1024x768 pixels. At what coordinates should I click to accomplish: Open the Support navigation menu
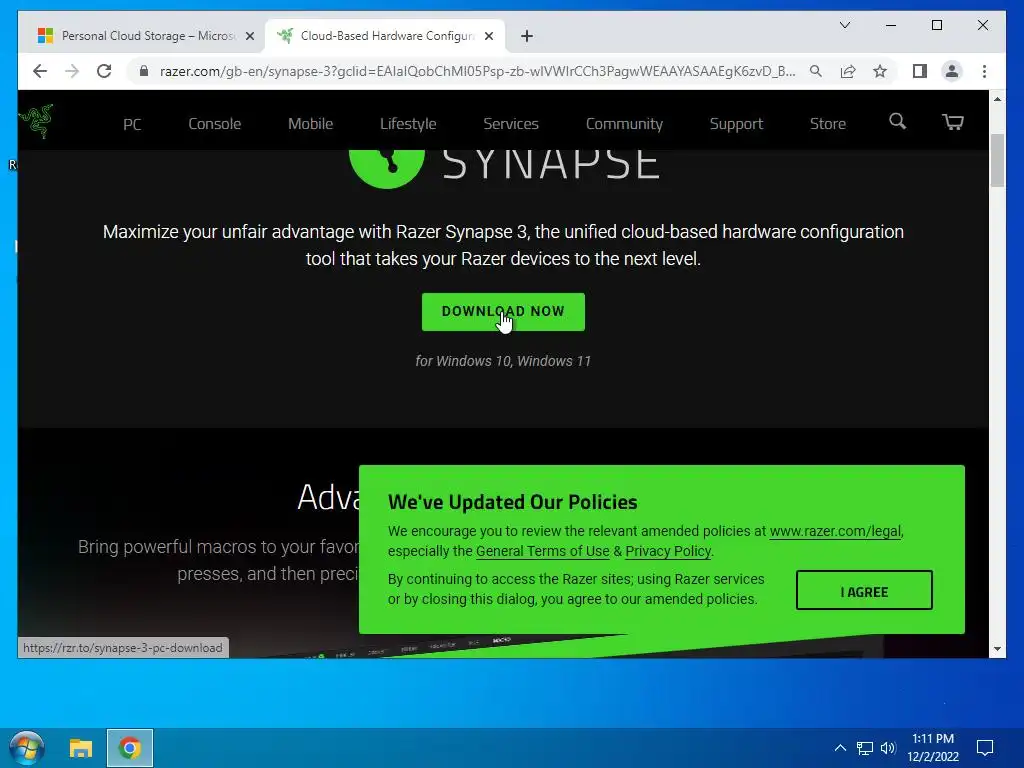tap(736, 124)
